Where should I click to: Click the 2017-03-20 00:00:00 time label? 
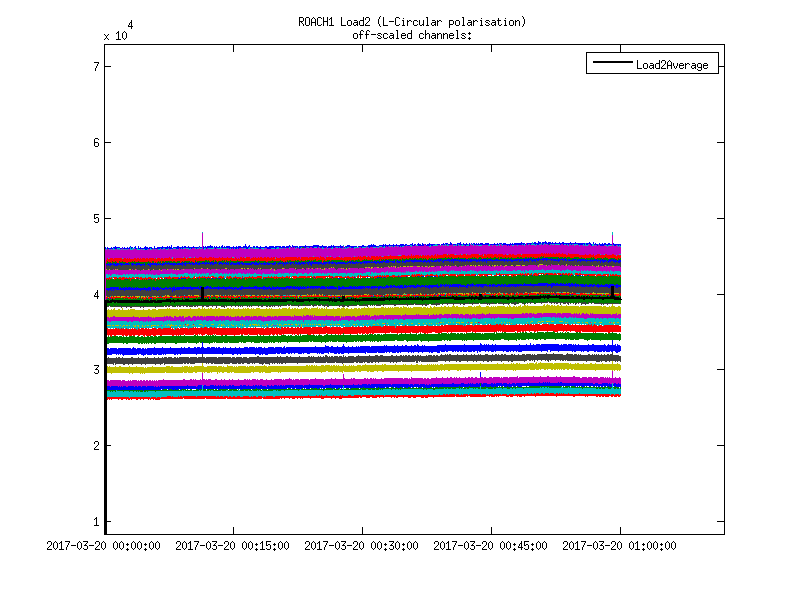[105, 546]
